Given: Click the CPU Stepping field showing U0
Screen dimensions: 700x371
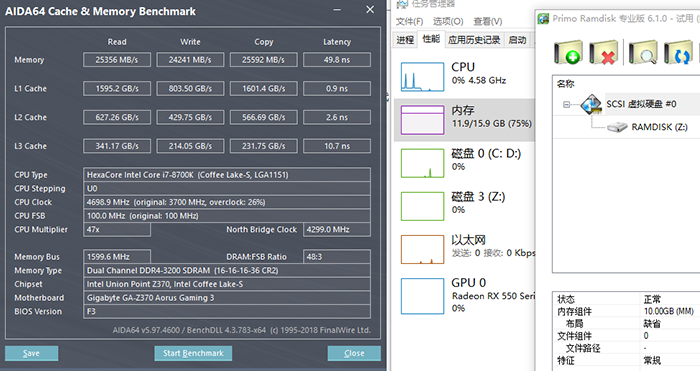Looking at the screenshot, I should coord(227,188).
